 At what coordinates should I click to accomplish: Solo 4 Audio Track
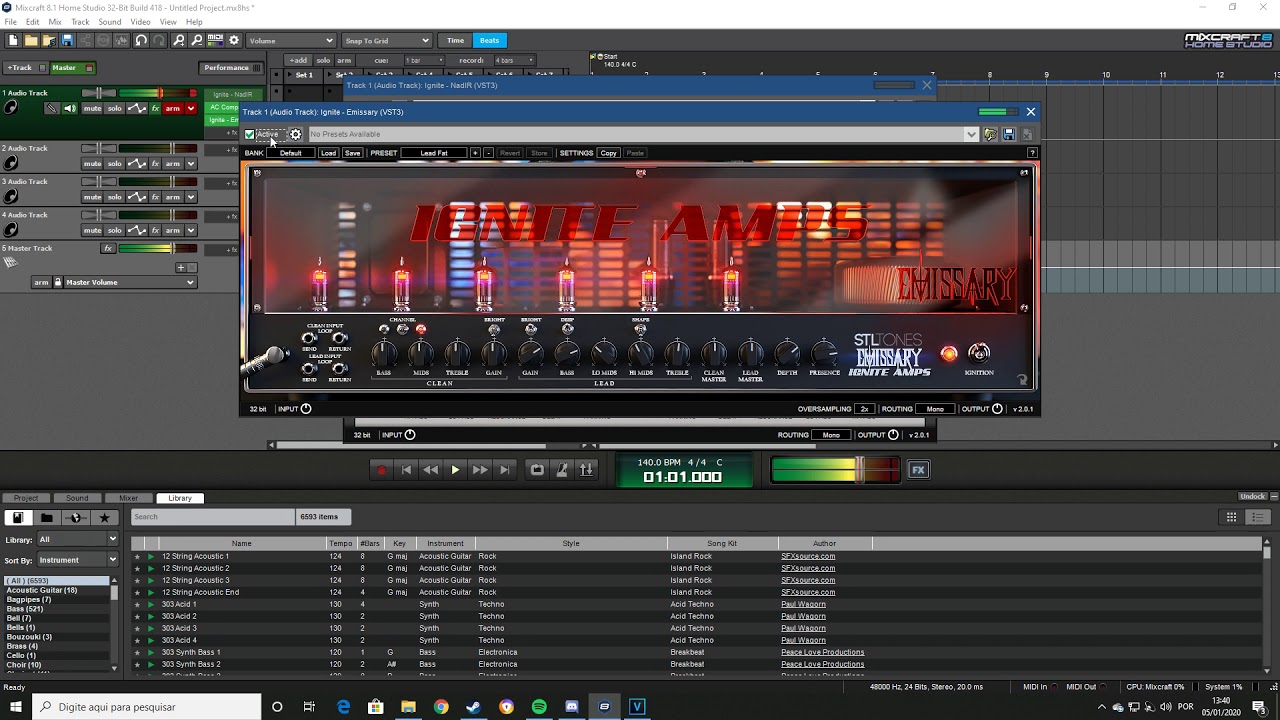115,230
